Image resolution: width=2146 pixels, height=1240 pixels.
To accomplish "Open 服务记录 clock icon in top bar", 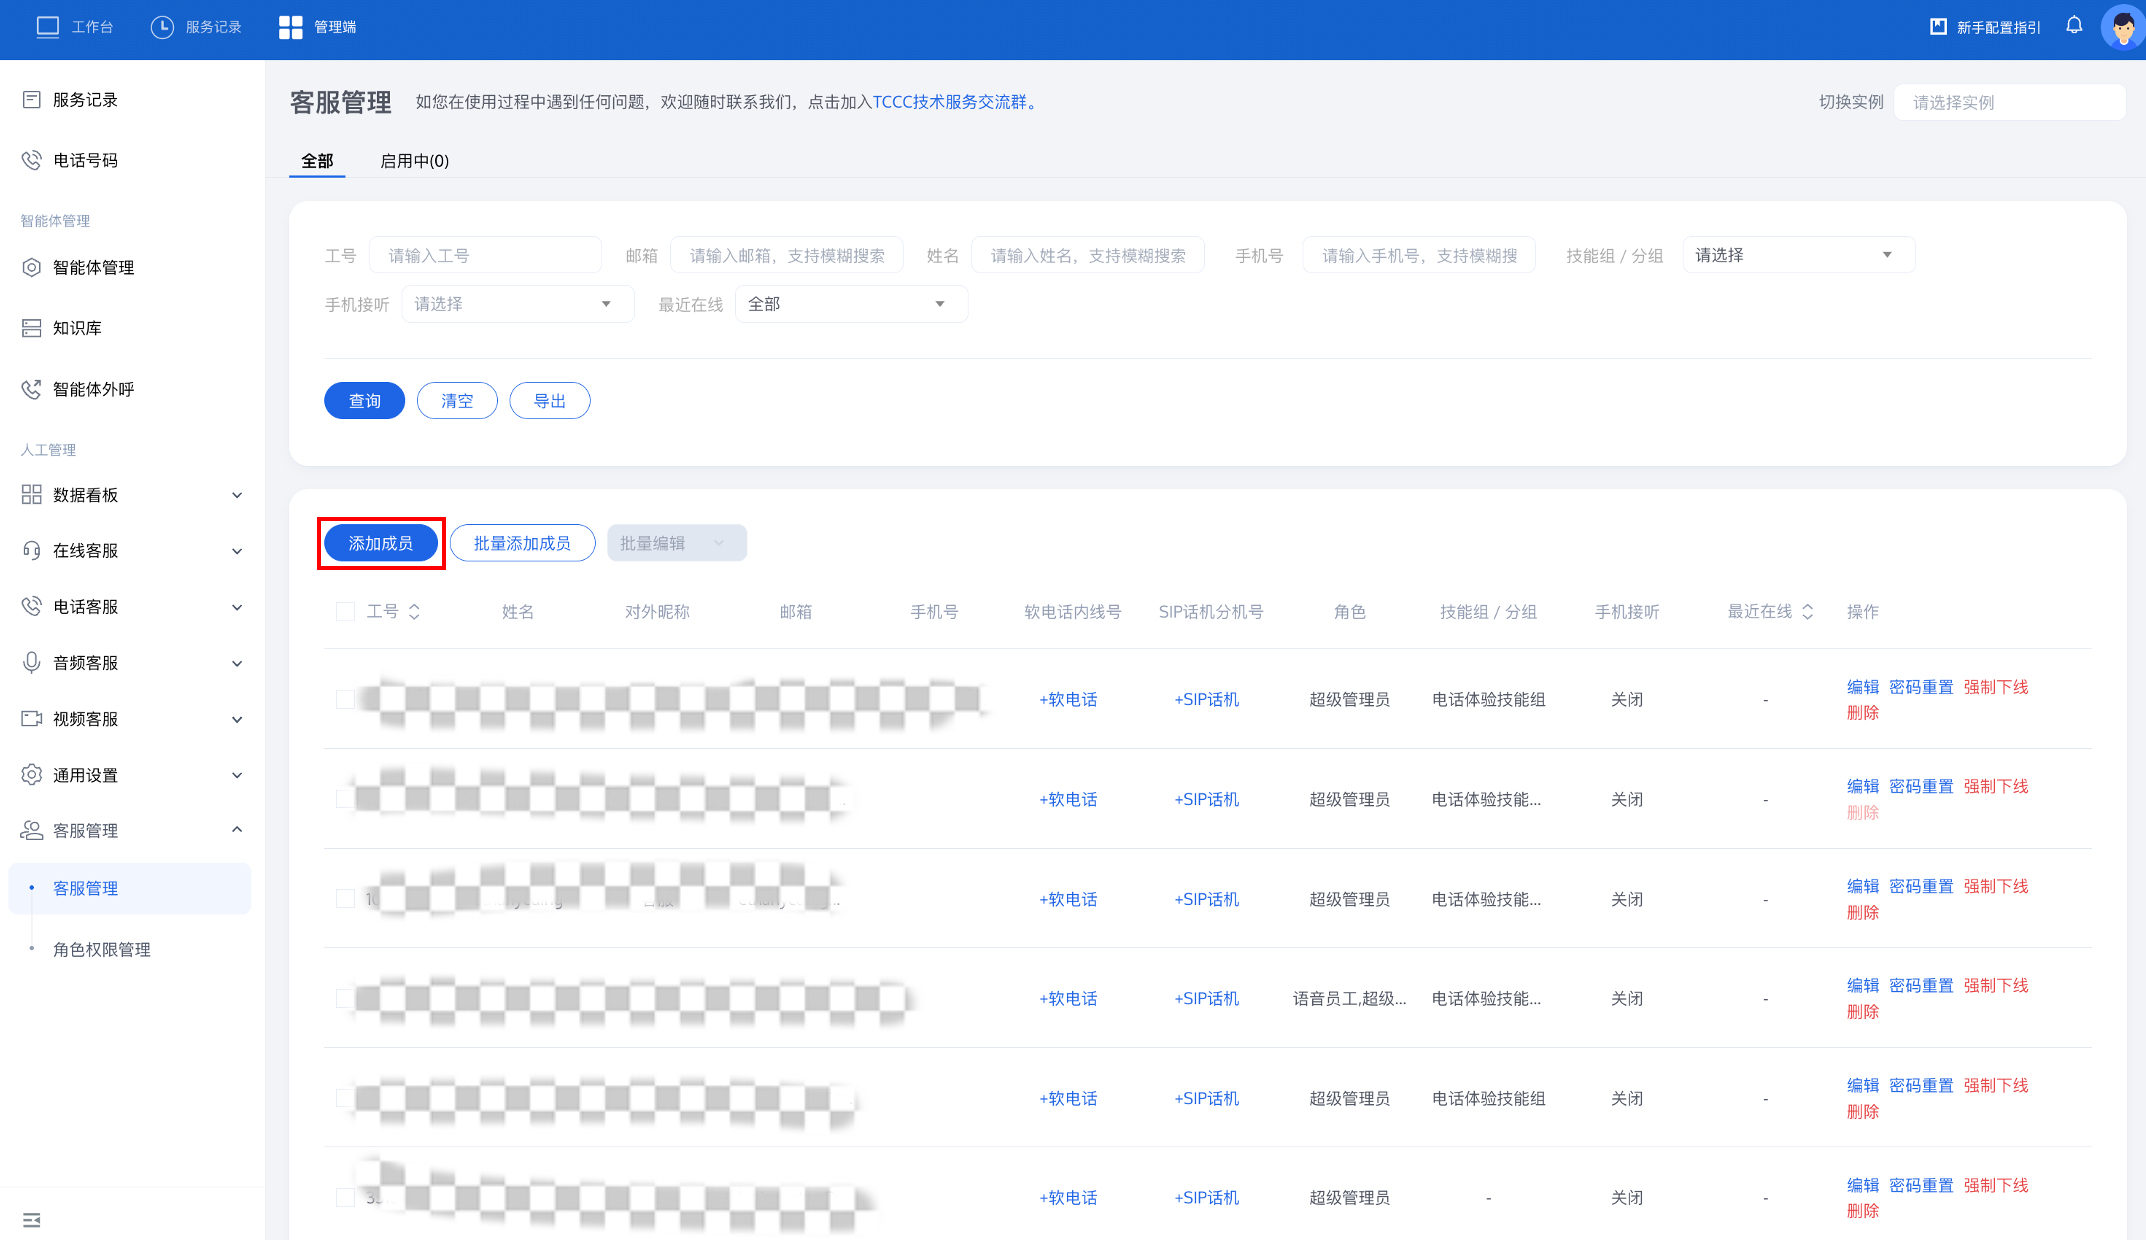I will coord(162,27).
